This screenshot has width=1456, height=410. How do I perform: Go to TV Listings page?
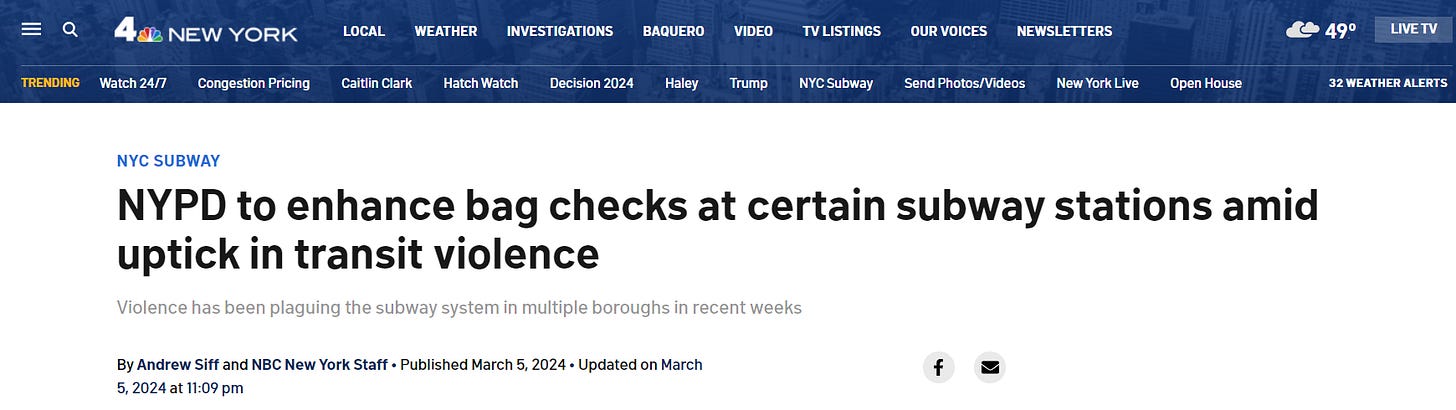[842, 31]
